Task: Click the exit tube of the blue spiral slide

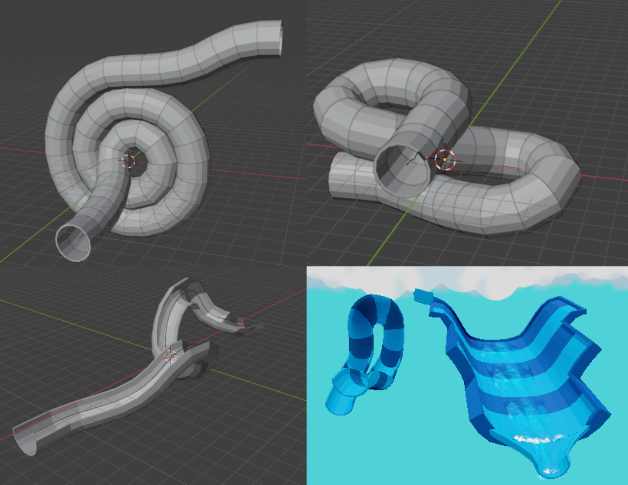Action: pos(338,402)
